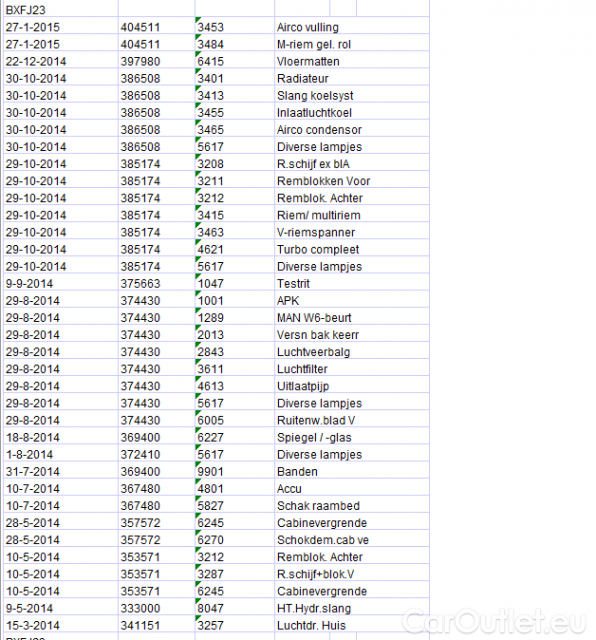Image resolution: width=596 pixels, height=640 pixels.
Task: Click the code 9901 cell
Action: tap(235, 470)
